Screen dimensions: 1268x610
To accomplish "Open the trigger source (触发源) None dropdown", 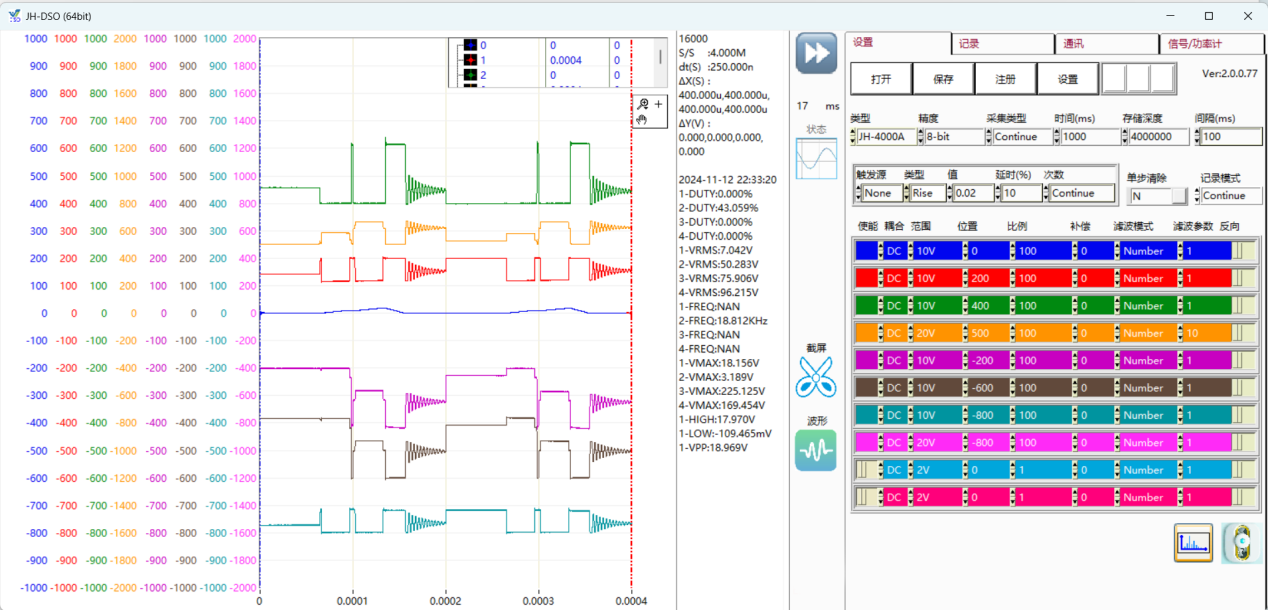I will point(881,194).
